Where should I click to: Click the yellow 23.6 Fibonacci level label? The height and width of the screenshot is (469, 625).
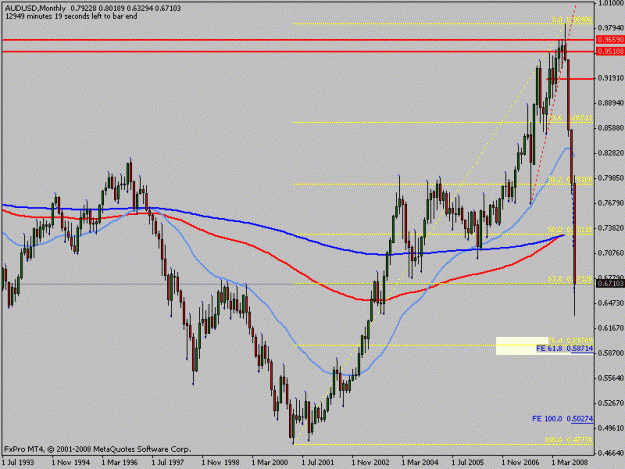570,118
